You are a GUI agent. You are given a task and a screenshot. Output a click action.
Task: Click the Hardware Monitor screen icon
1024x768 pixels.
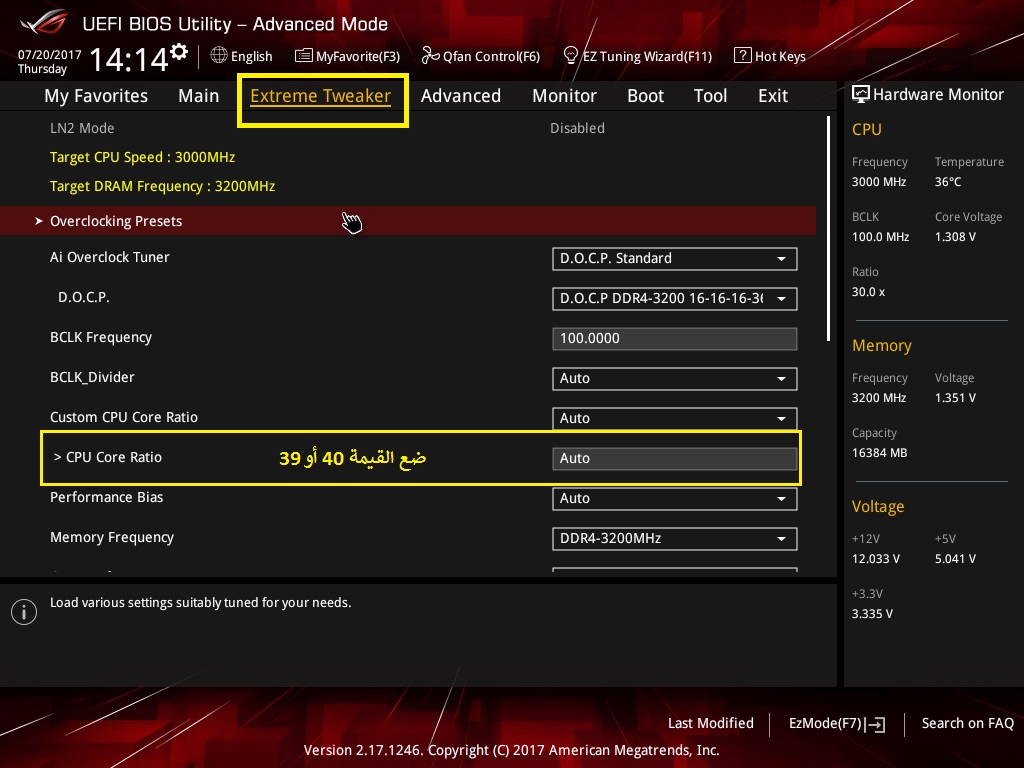click(861, 95)
